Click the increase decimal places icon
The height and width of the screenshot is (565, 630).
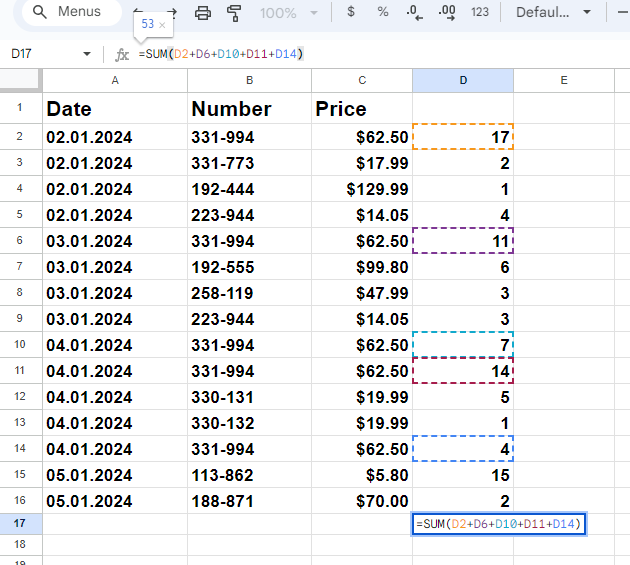pyautogui.click(x=447, y=12)
